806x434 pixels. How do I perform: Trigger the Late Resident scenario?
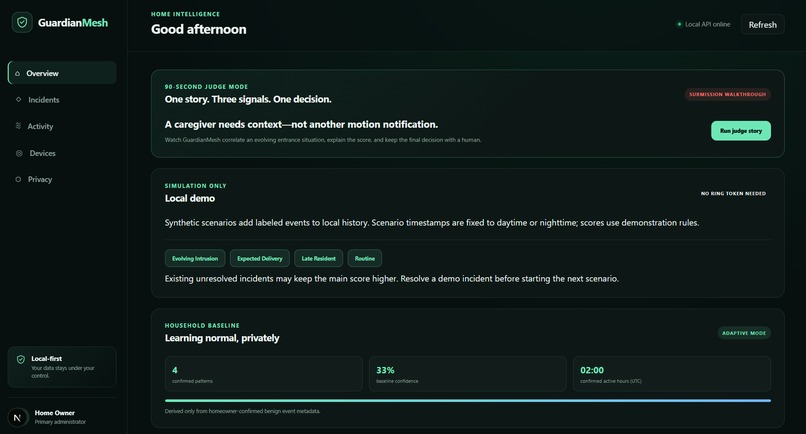pos(318,258)
